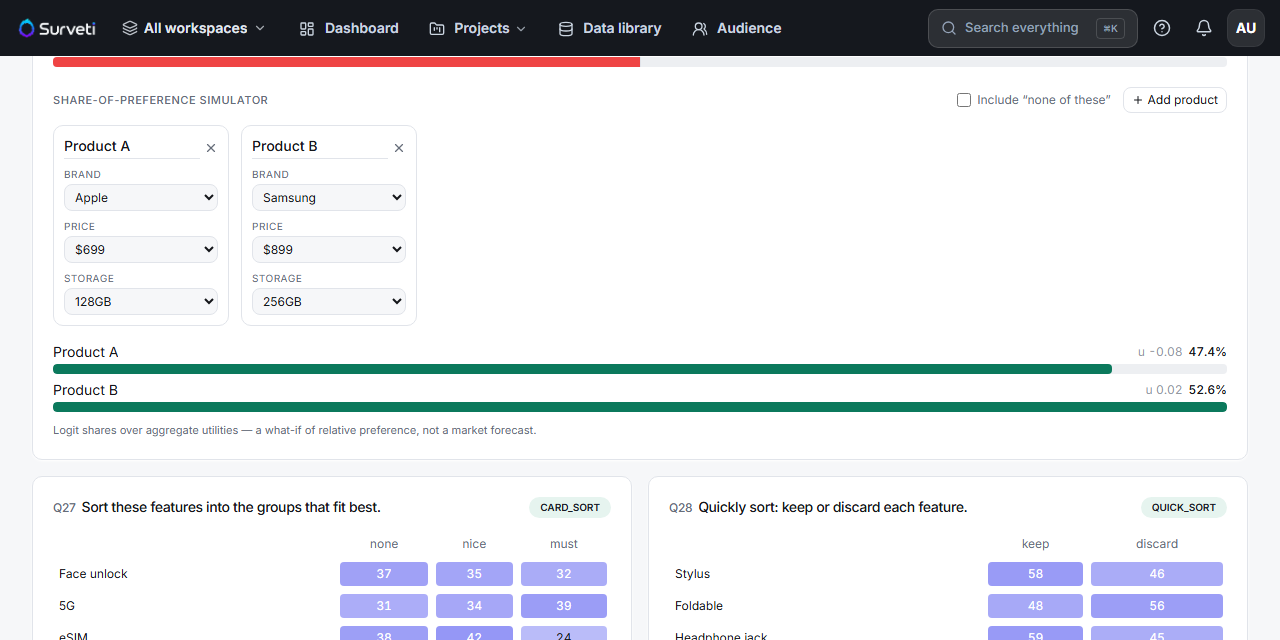This screenshot has height=640, width=1280.
Task: Open the Projects menu
Action: (478, 28)
